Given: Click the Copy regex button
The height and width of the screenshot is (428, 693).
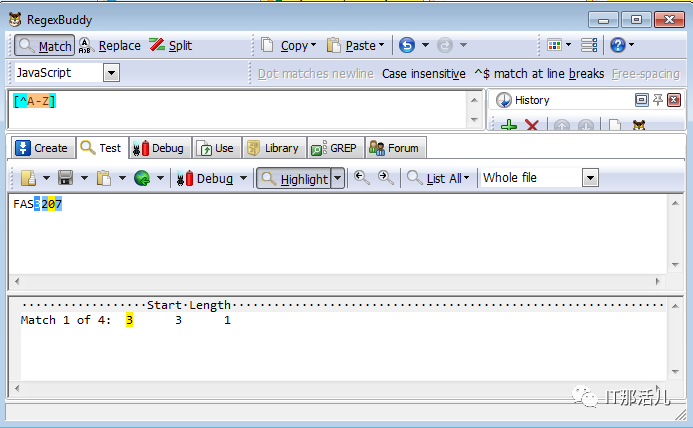Looking at the screenshot, I should point(285,46).
